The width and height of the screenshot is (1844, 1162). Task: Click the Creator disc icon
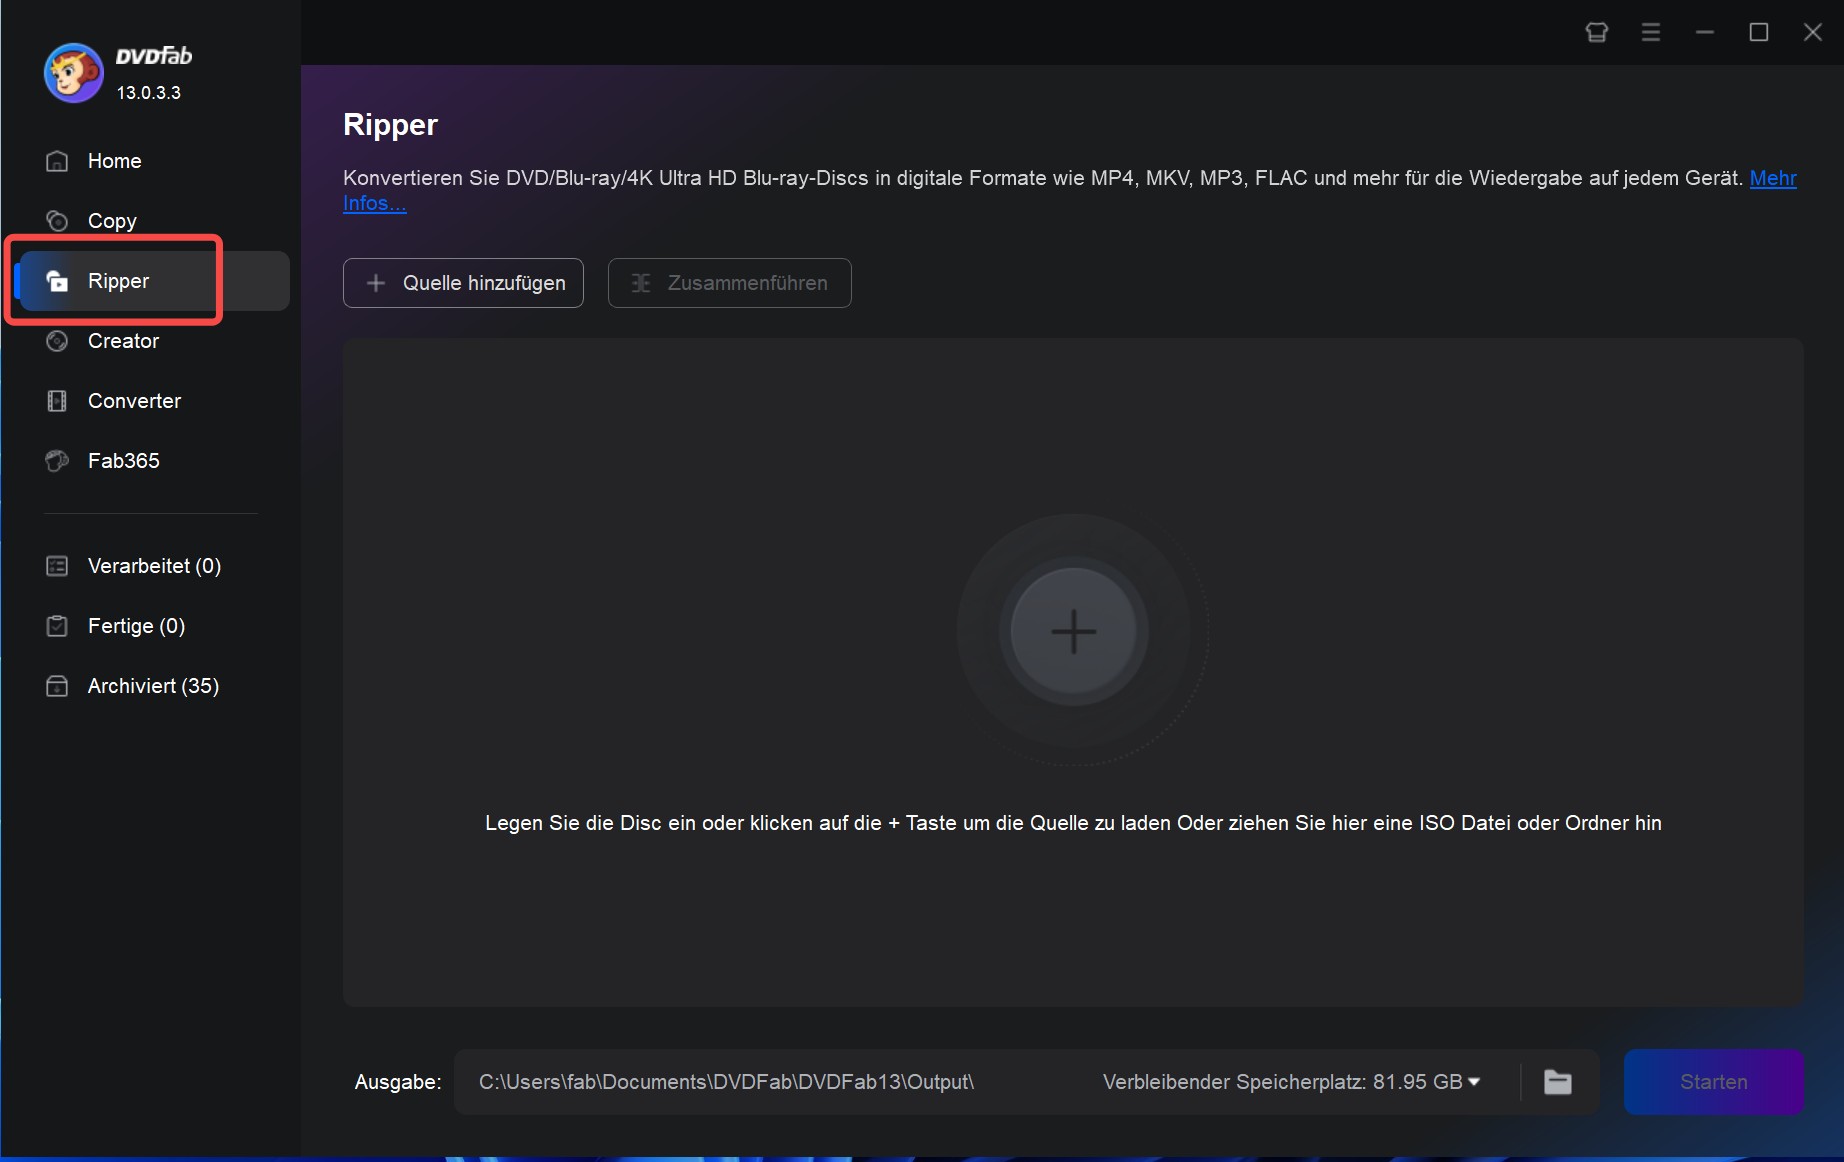click(58, 341)
